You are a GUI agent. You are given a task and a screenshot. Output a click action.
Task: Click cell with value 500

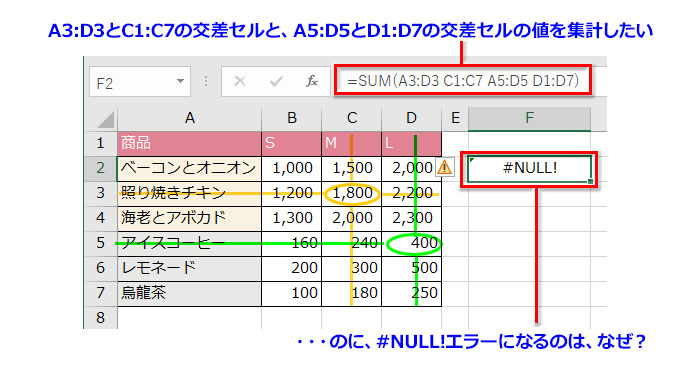(x=412, y=268)
